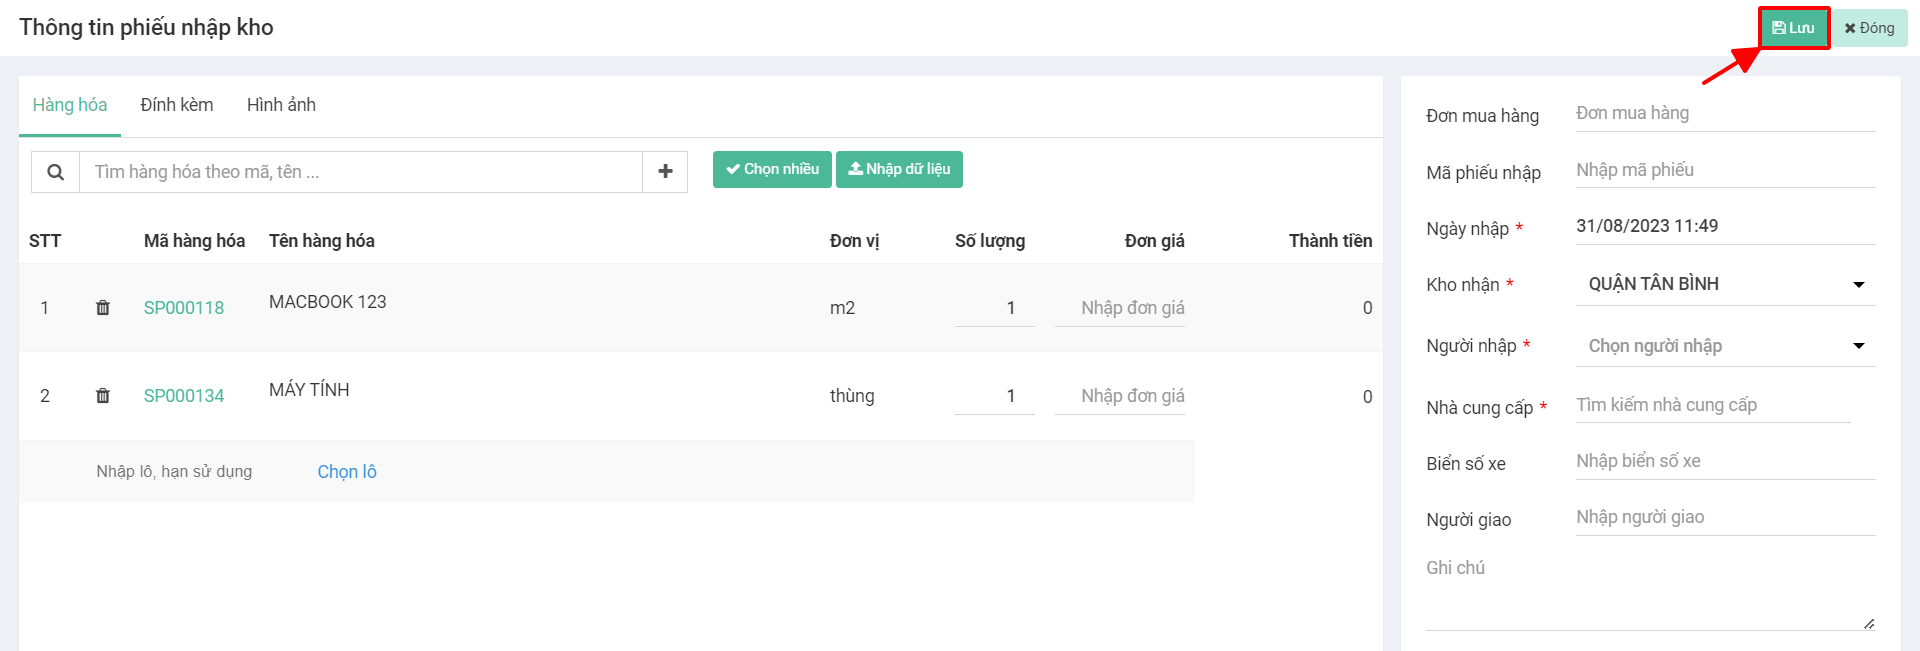Viewport: 1920px width, 651px height.
Task: Click the Nhà cung cấp search field
Action: click(1712, 405)
